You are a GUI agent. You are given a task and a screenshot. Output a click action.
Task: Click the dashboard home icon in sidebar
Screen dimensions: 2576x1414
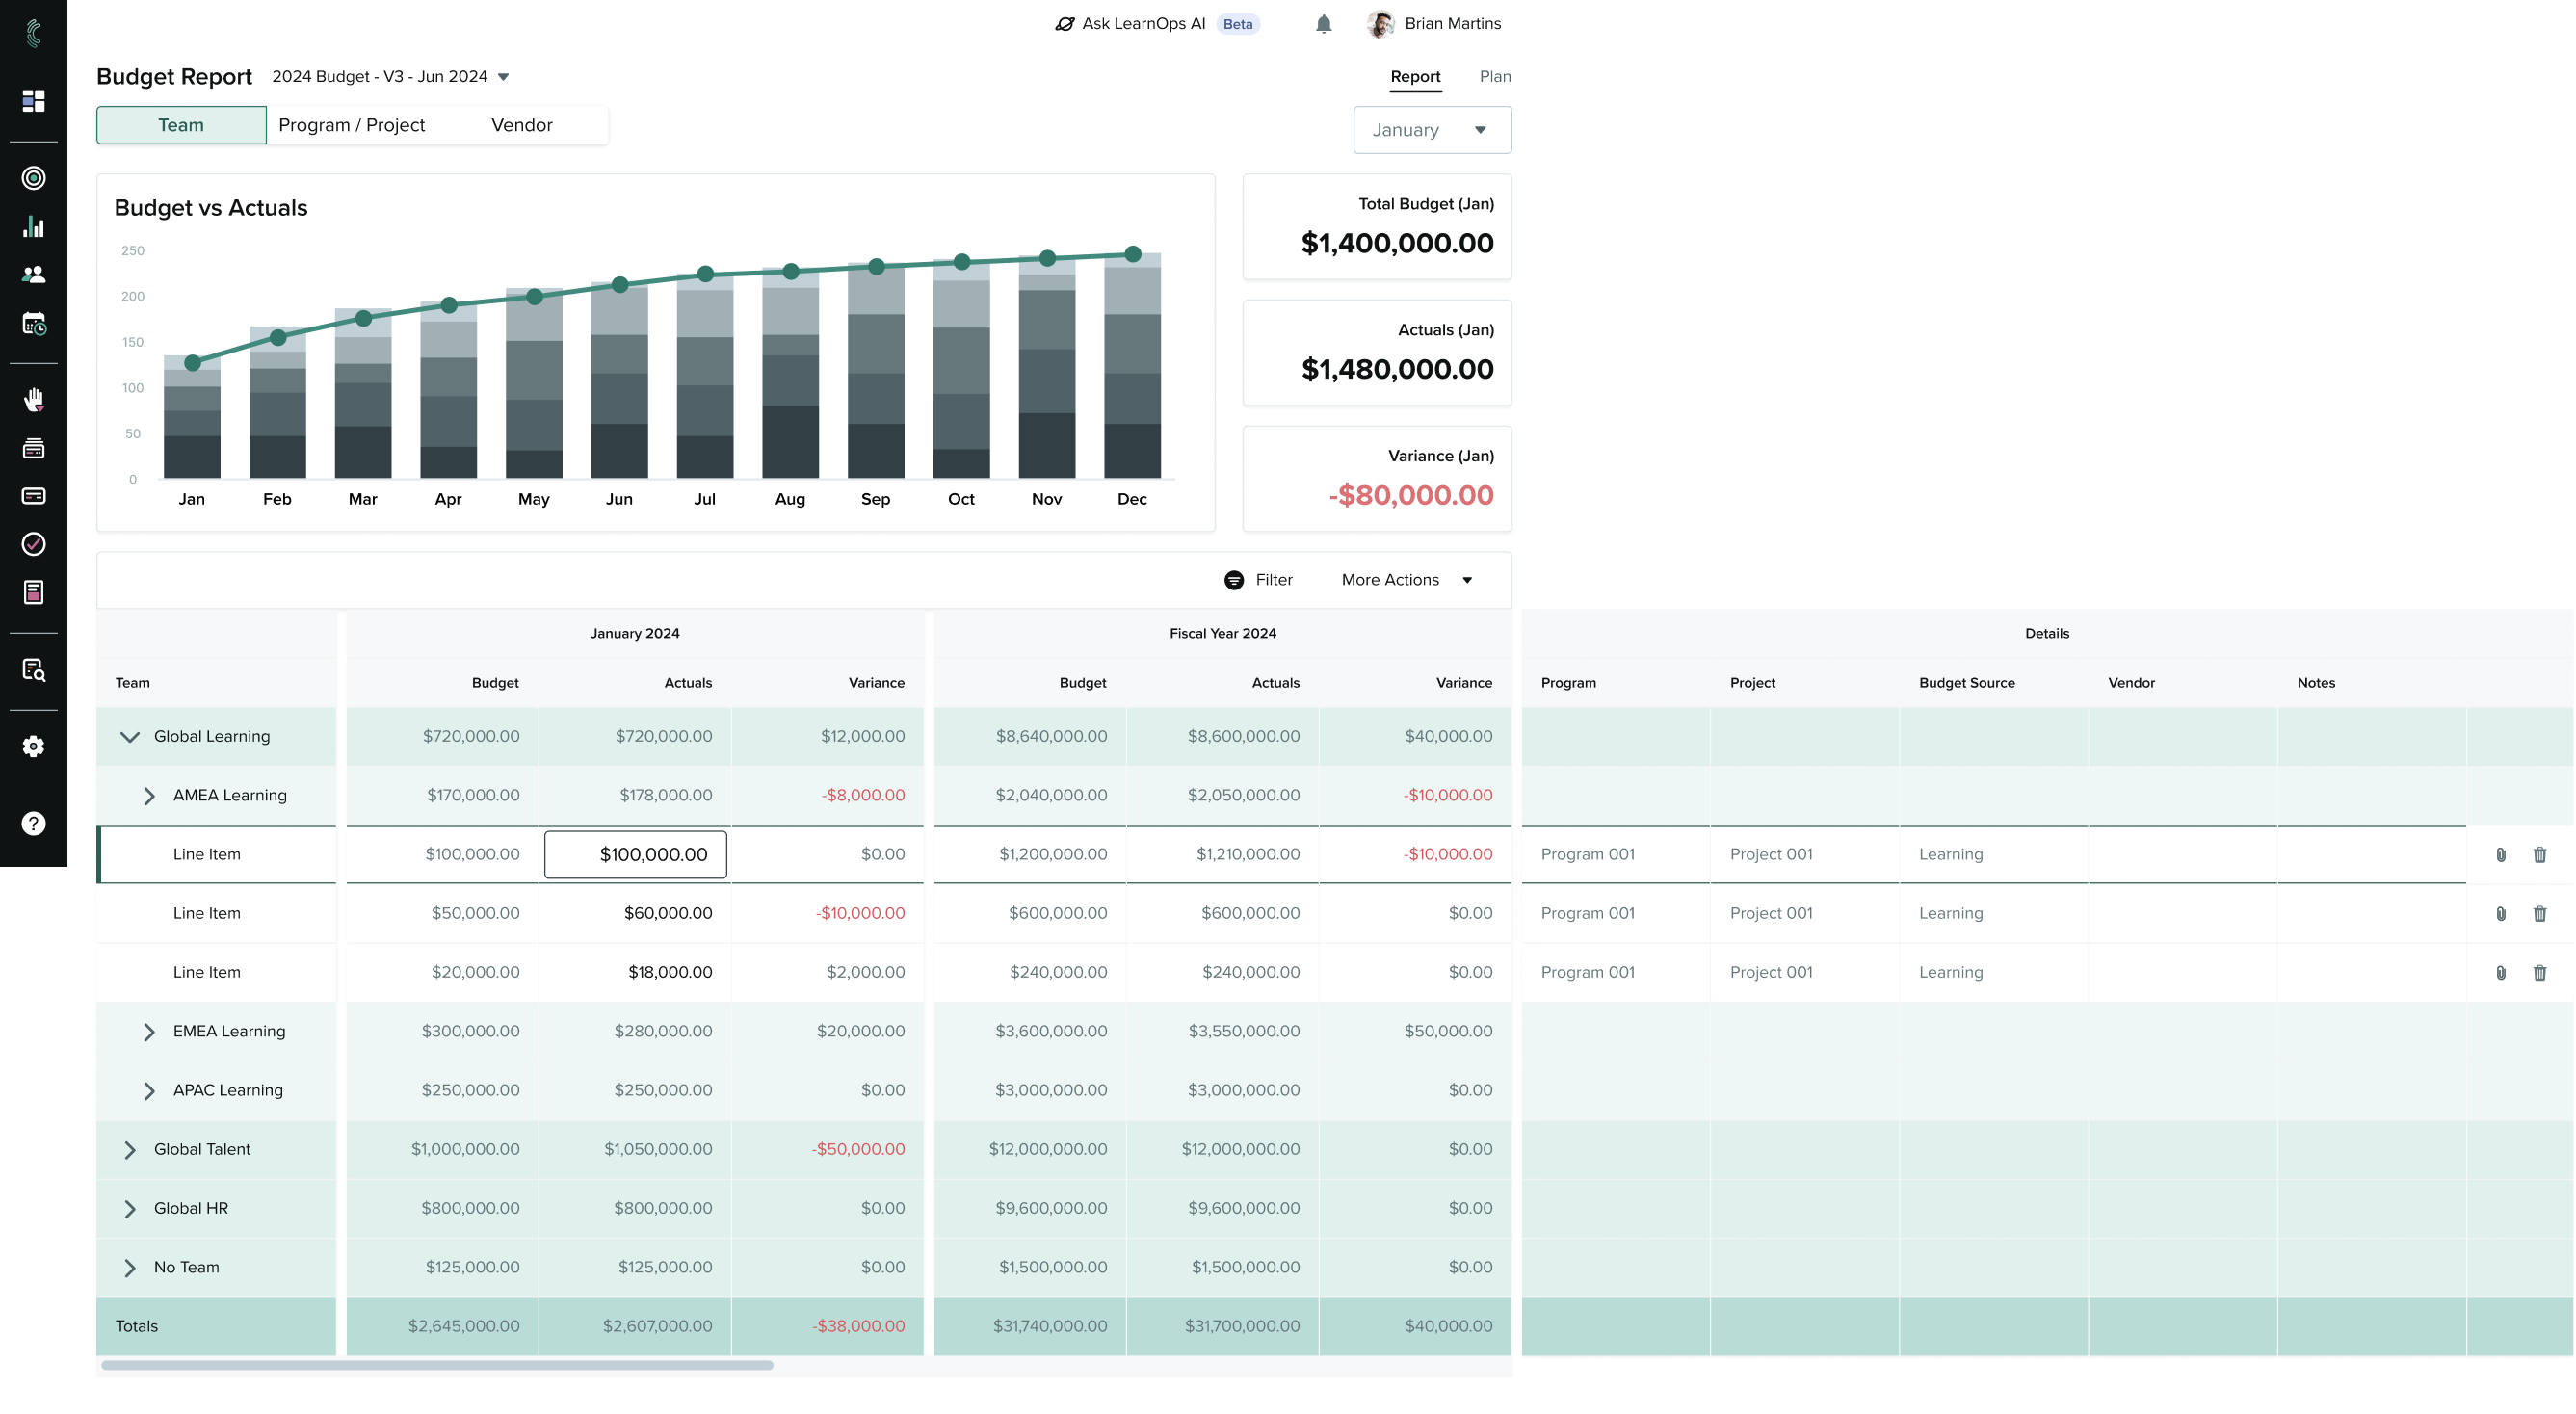pos(33,101)
